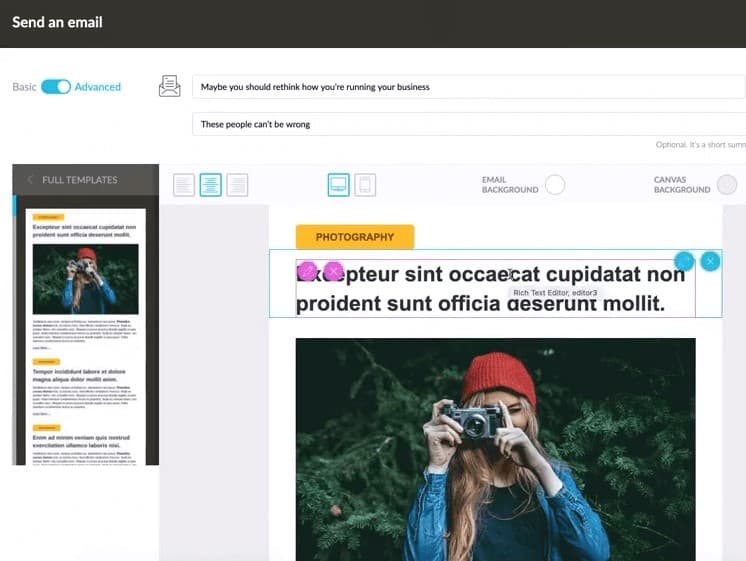Open the Email Background color picker

click(x=555, y=185)
